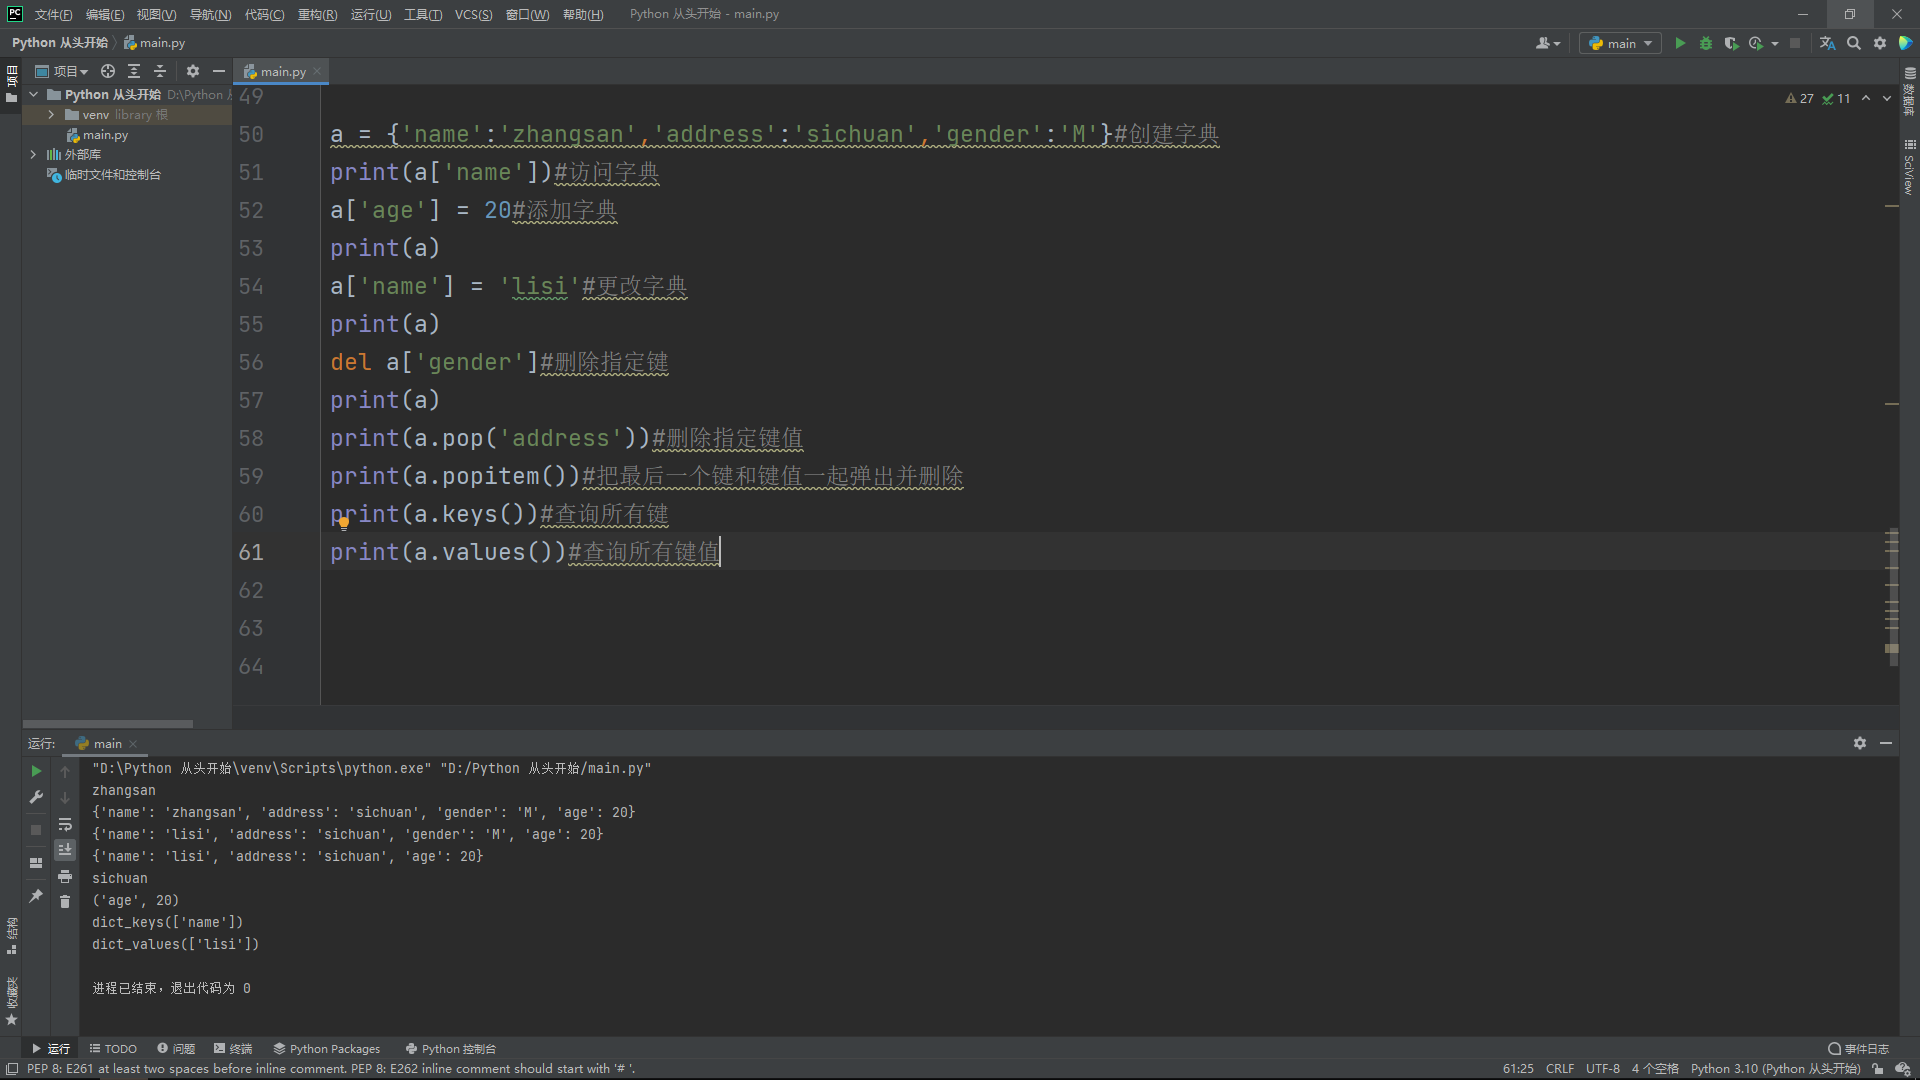The height and width of the screenshot is (1080, 1920).
Task: Click the Project panel's horizontal scrollbar
Action: click(x=108, y=724)
